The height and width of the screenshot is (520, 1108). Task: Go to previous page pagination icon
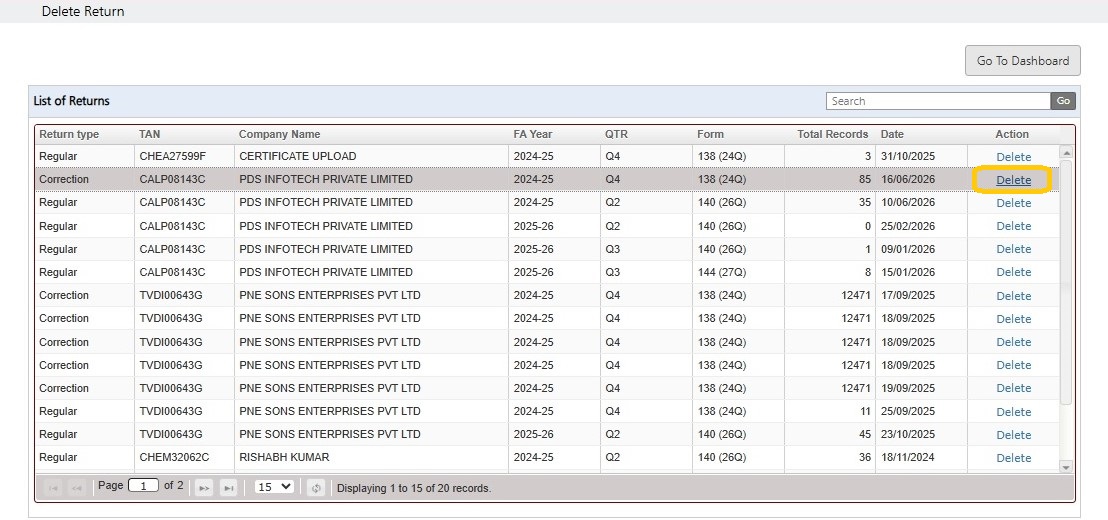point(76,488)
